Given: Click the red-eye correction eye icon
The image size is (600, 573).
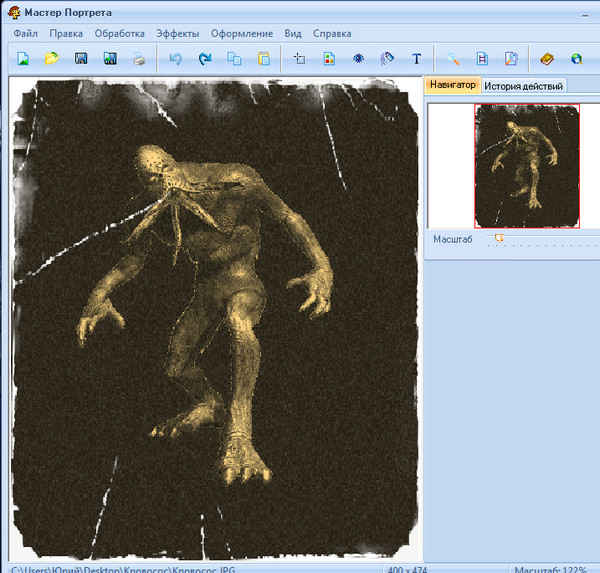Looking at the screenshot, I should tap(358, 59).
